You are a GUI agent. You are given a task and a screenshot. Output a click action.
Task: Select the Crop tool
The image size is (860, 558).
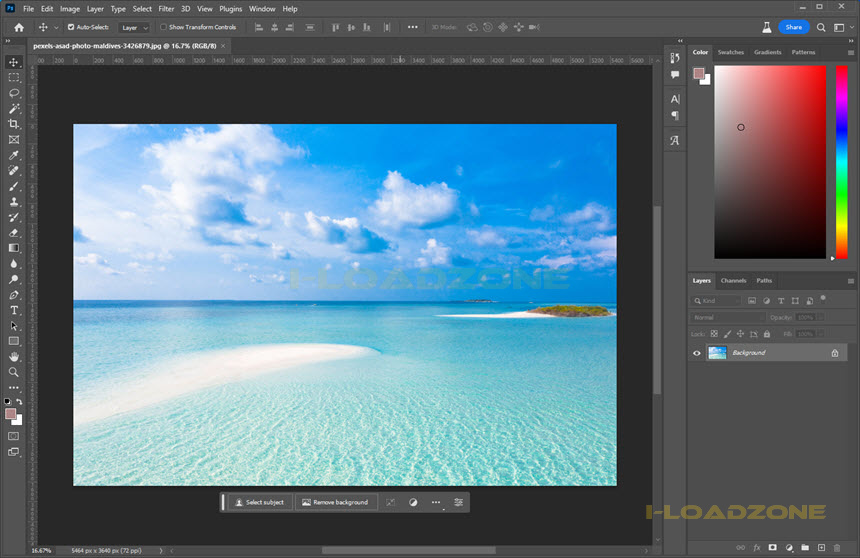[14, 124]
